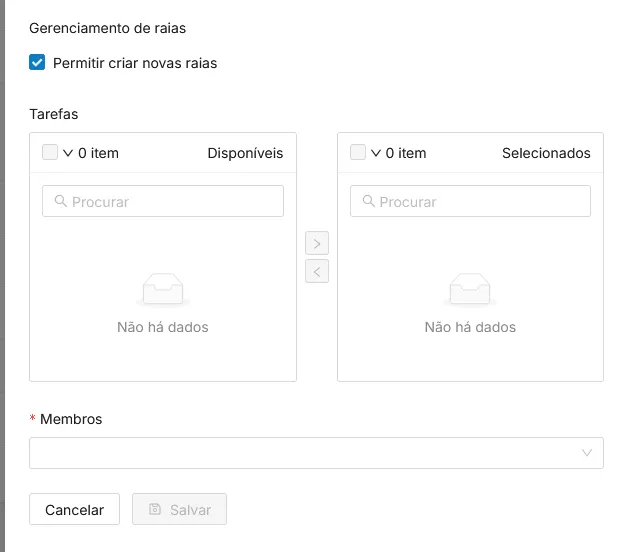The height and width of the screenshot is (552, 617).
Task: Click empty inbox icon in Disponíveis list
Action: (x=163, y=290)
